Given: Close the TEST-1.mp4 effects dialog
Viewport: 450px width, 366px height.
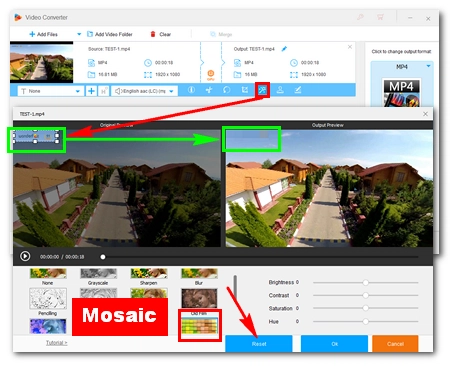Looking at the screenshot, I should [x=425, y=114].
